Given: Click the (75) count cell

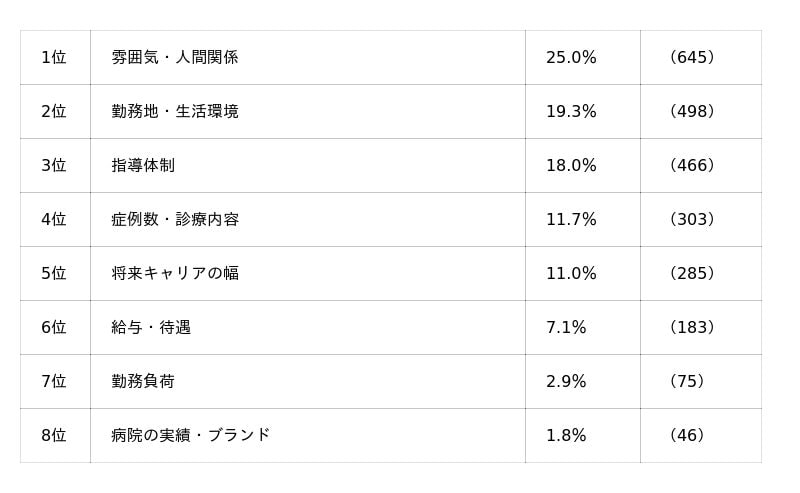Looking at the screenshot, I should [687, 382].
